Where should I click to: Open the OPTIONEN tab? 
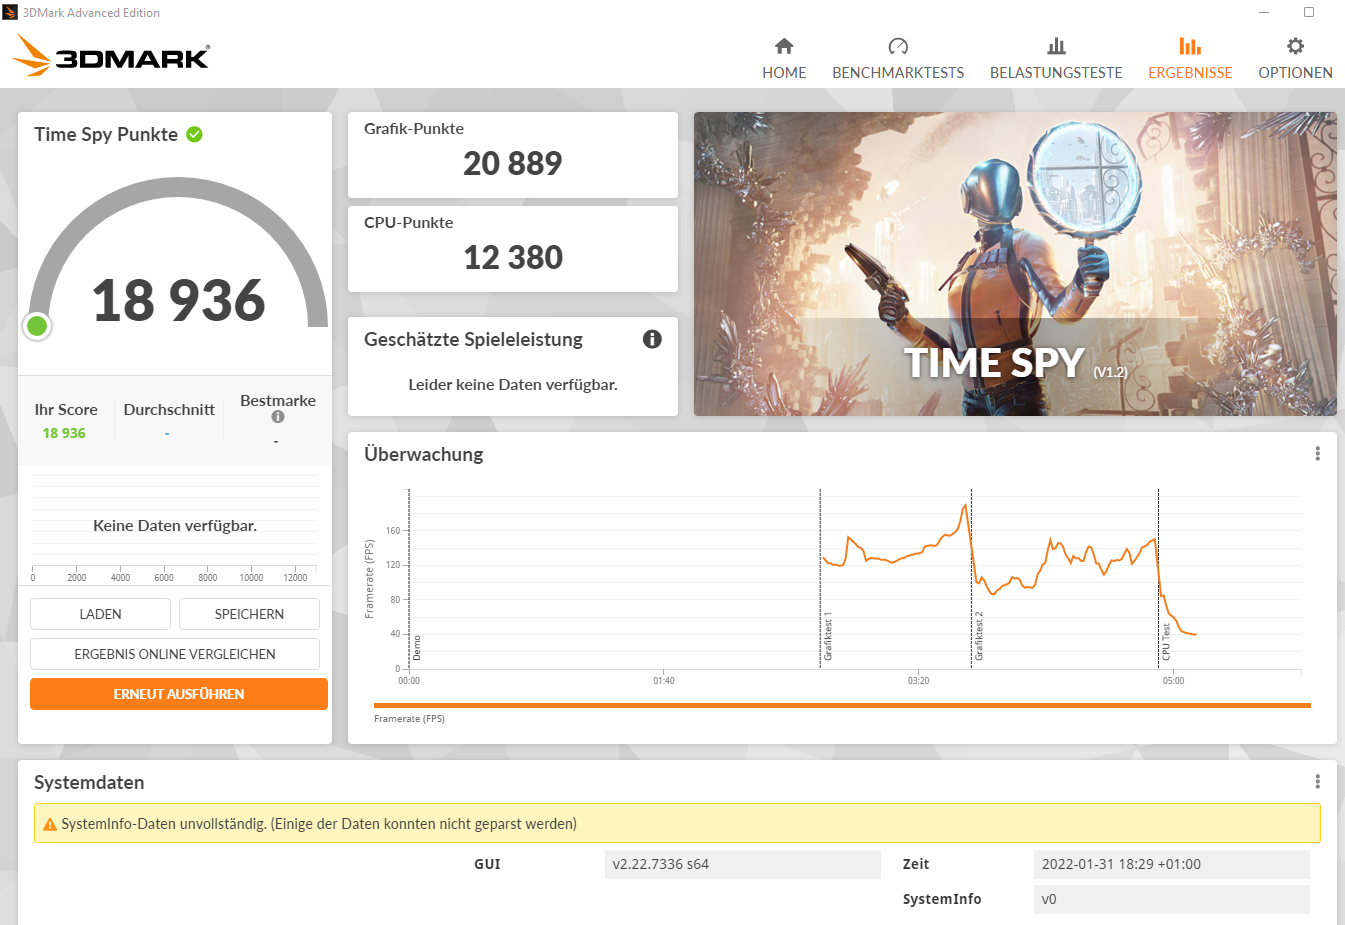[1295, 59]
